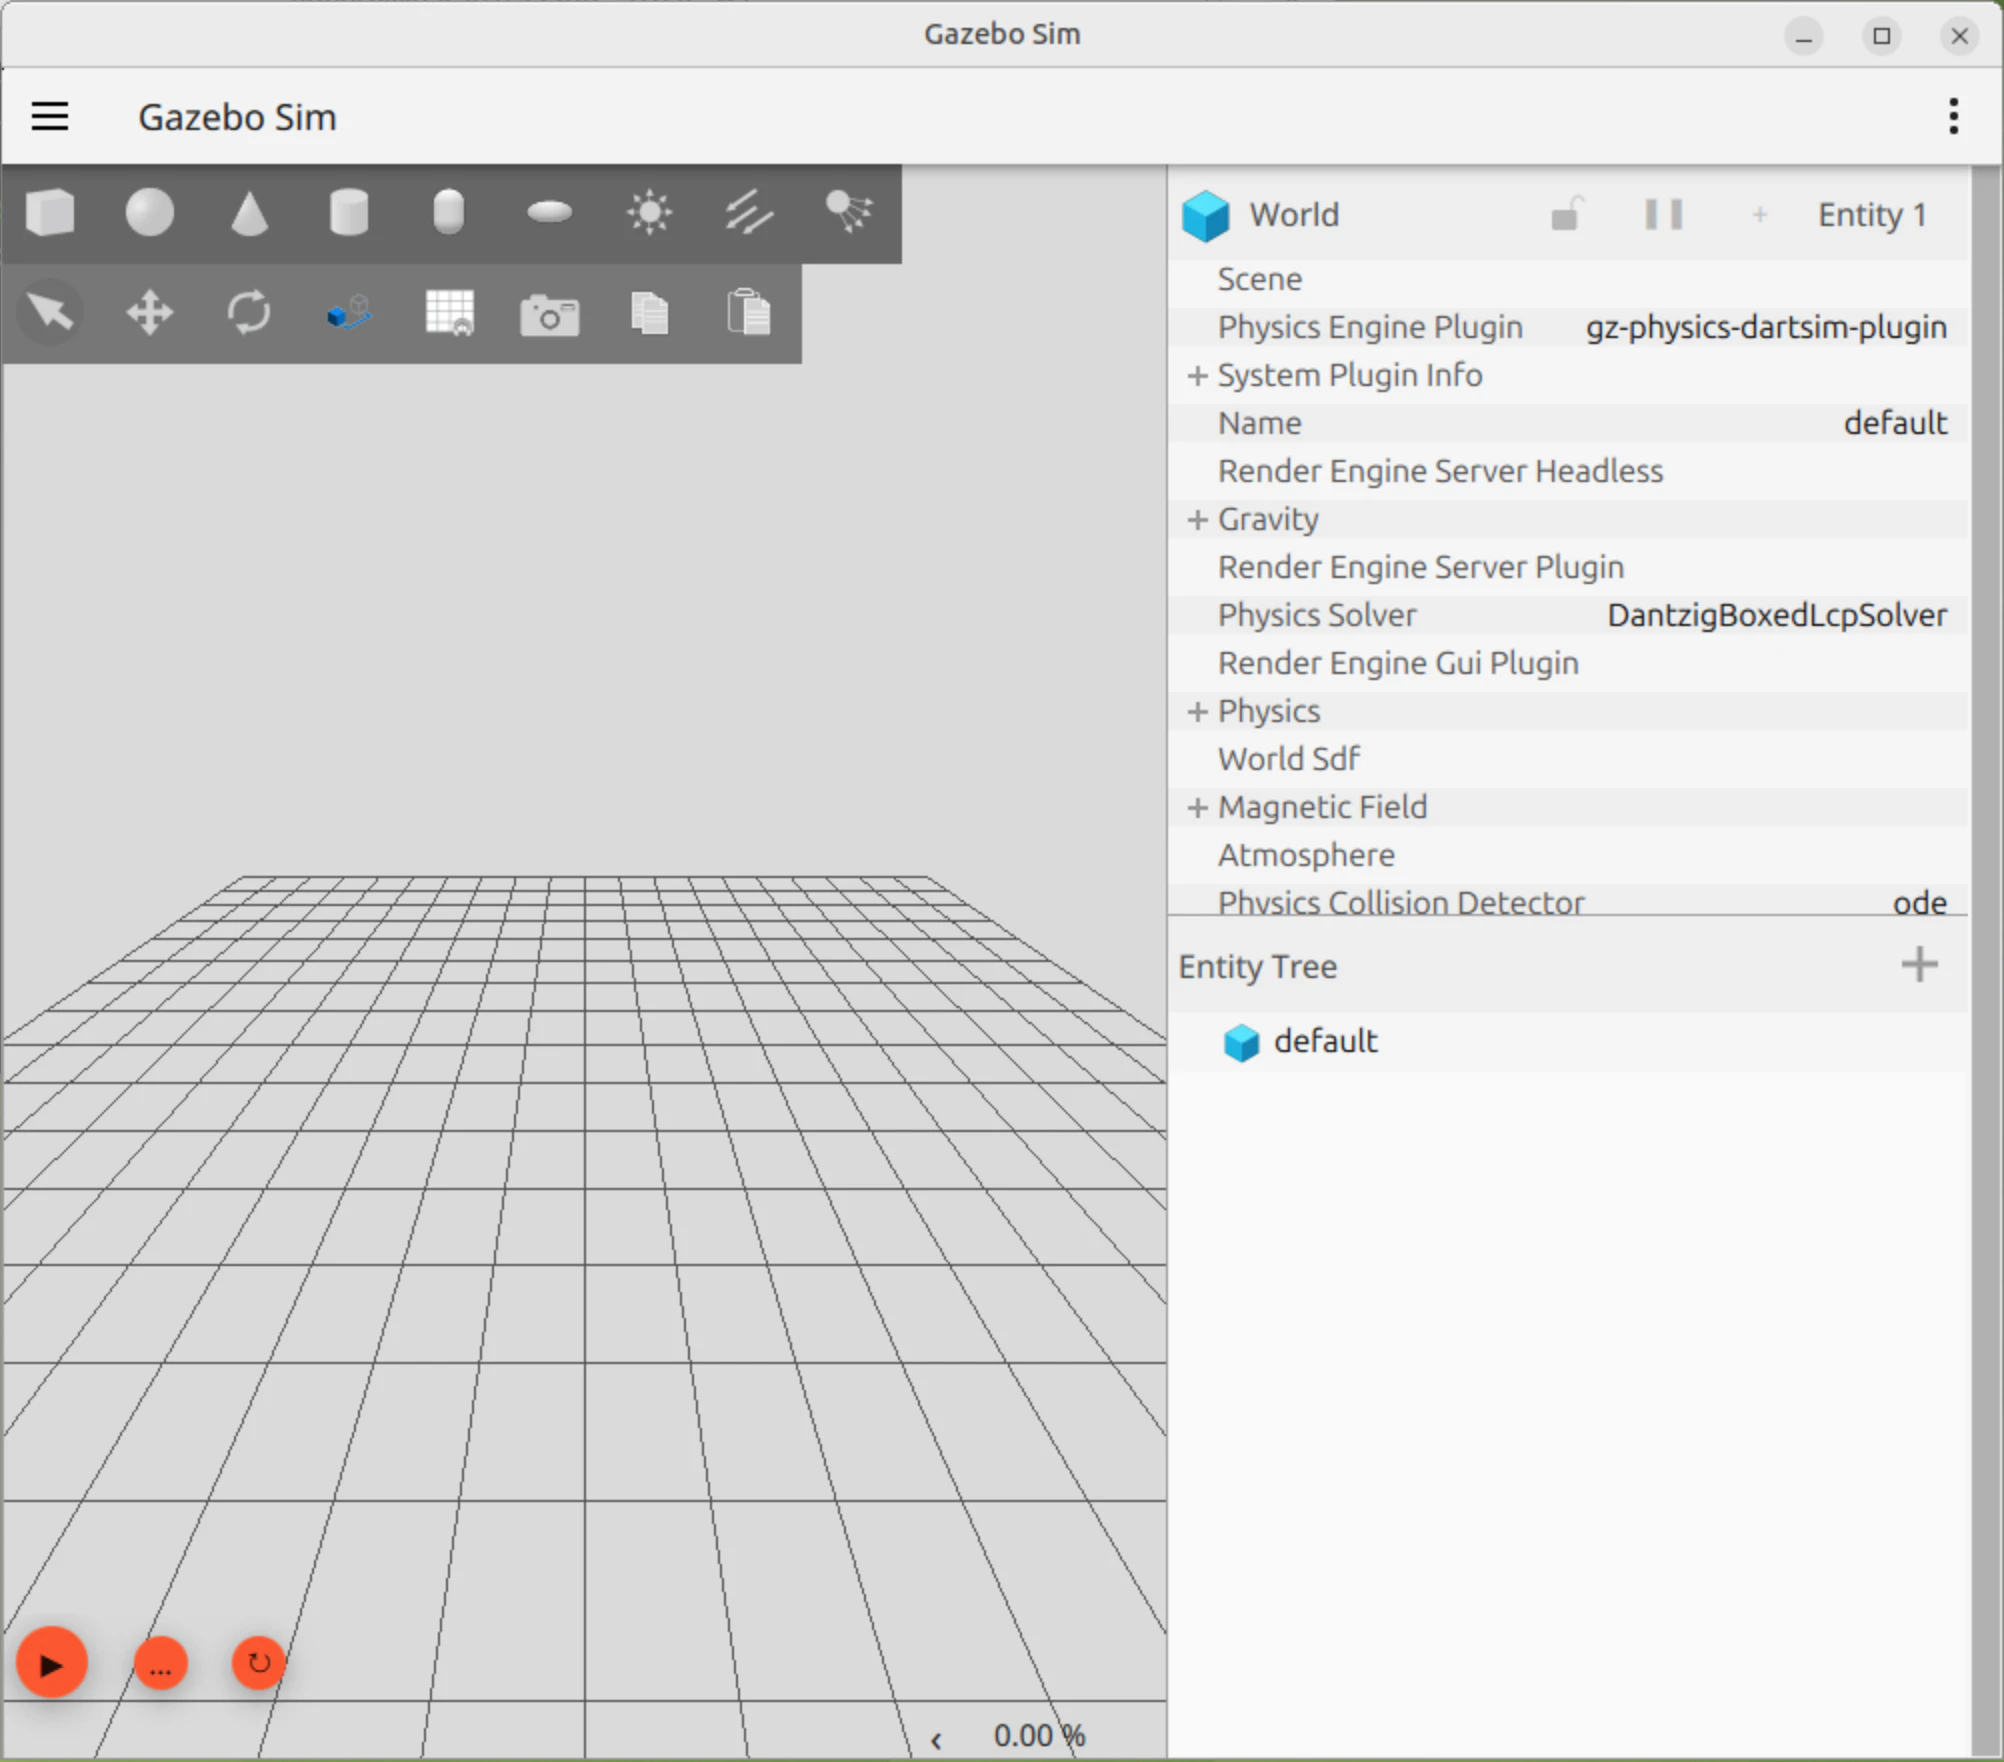This screenshot has height=1762, width=2004.
Task: Switch to rotate mode
Action: [249, 313]
